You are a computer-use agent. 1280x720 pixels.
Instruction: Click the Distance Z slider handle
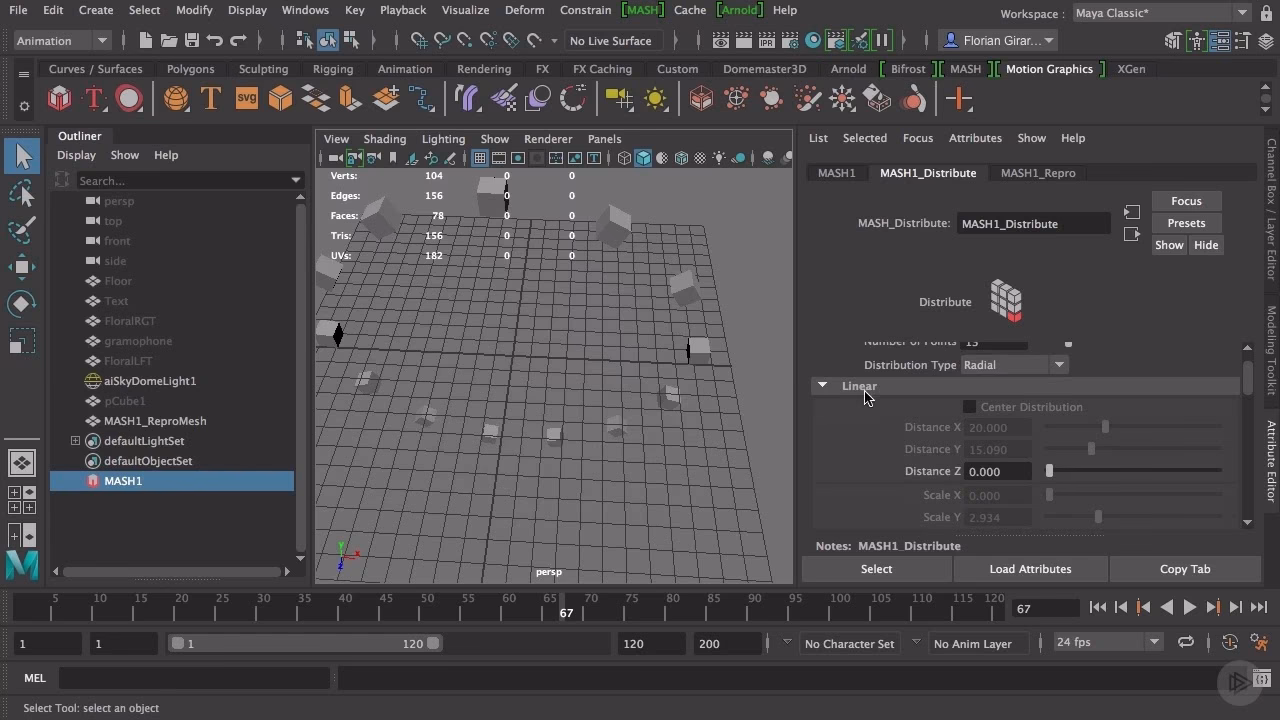(x=1049, y=471)
